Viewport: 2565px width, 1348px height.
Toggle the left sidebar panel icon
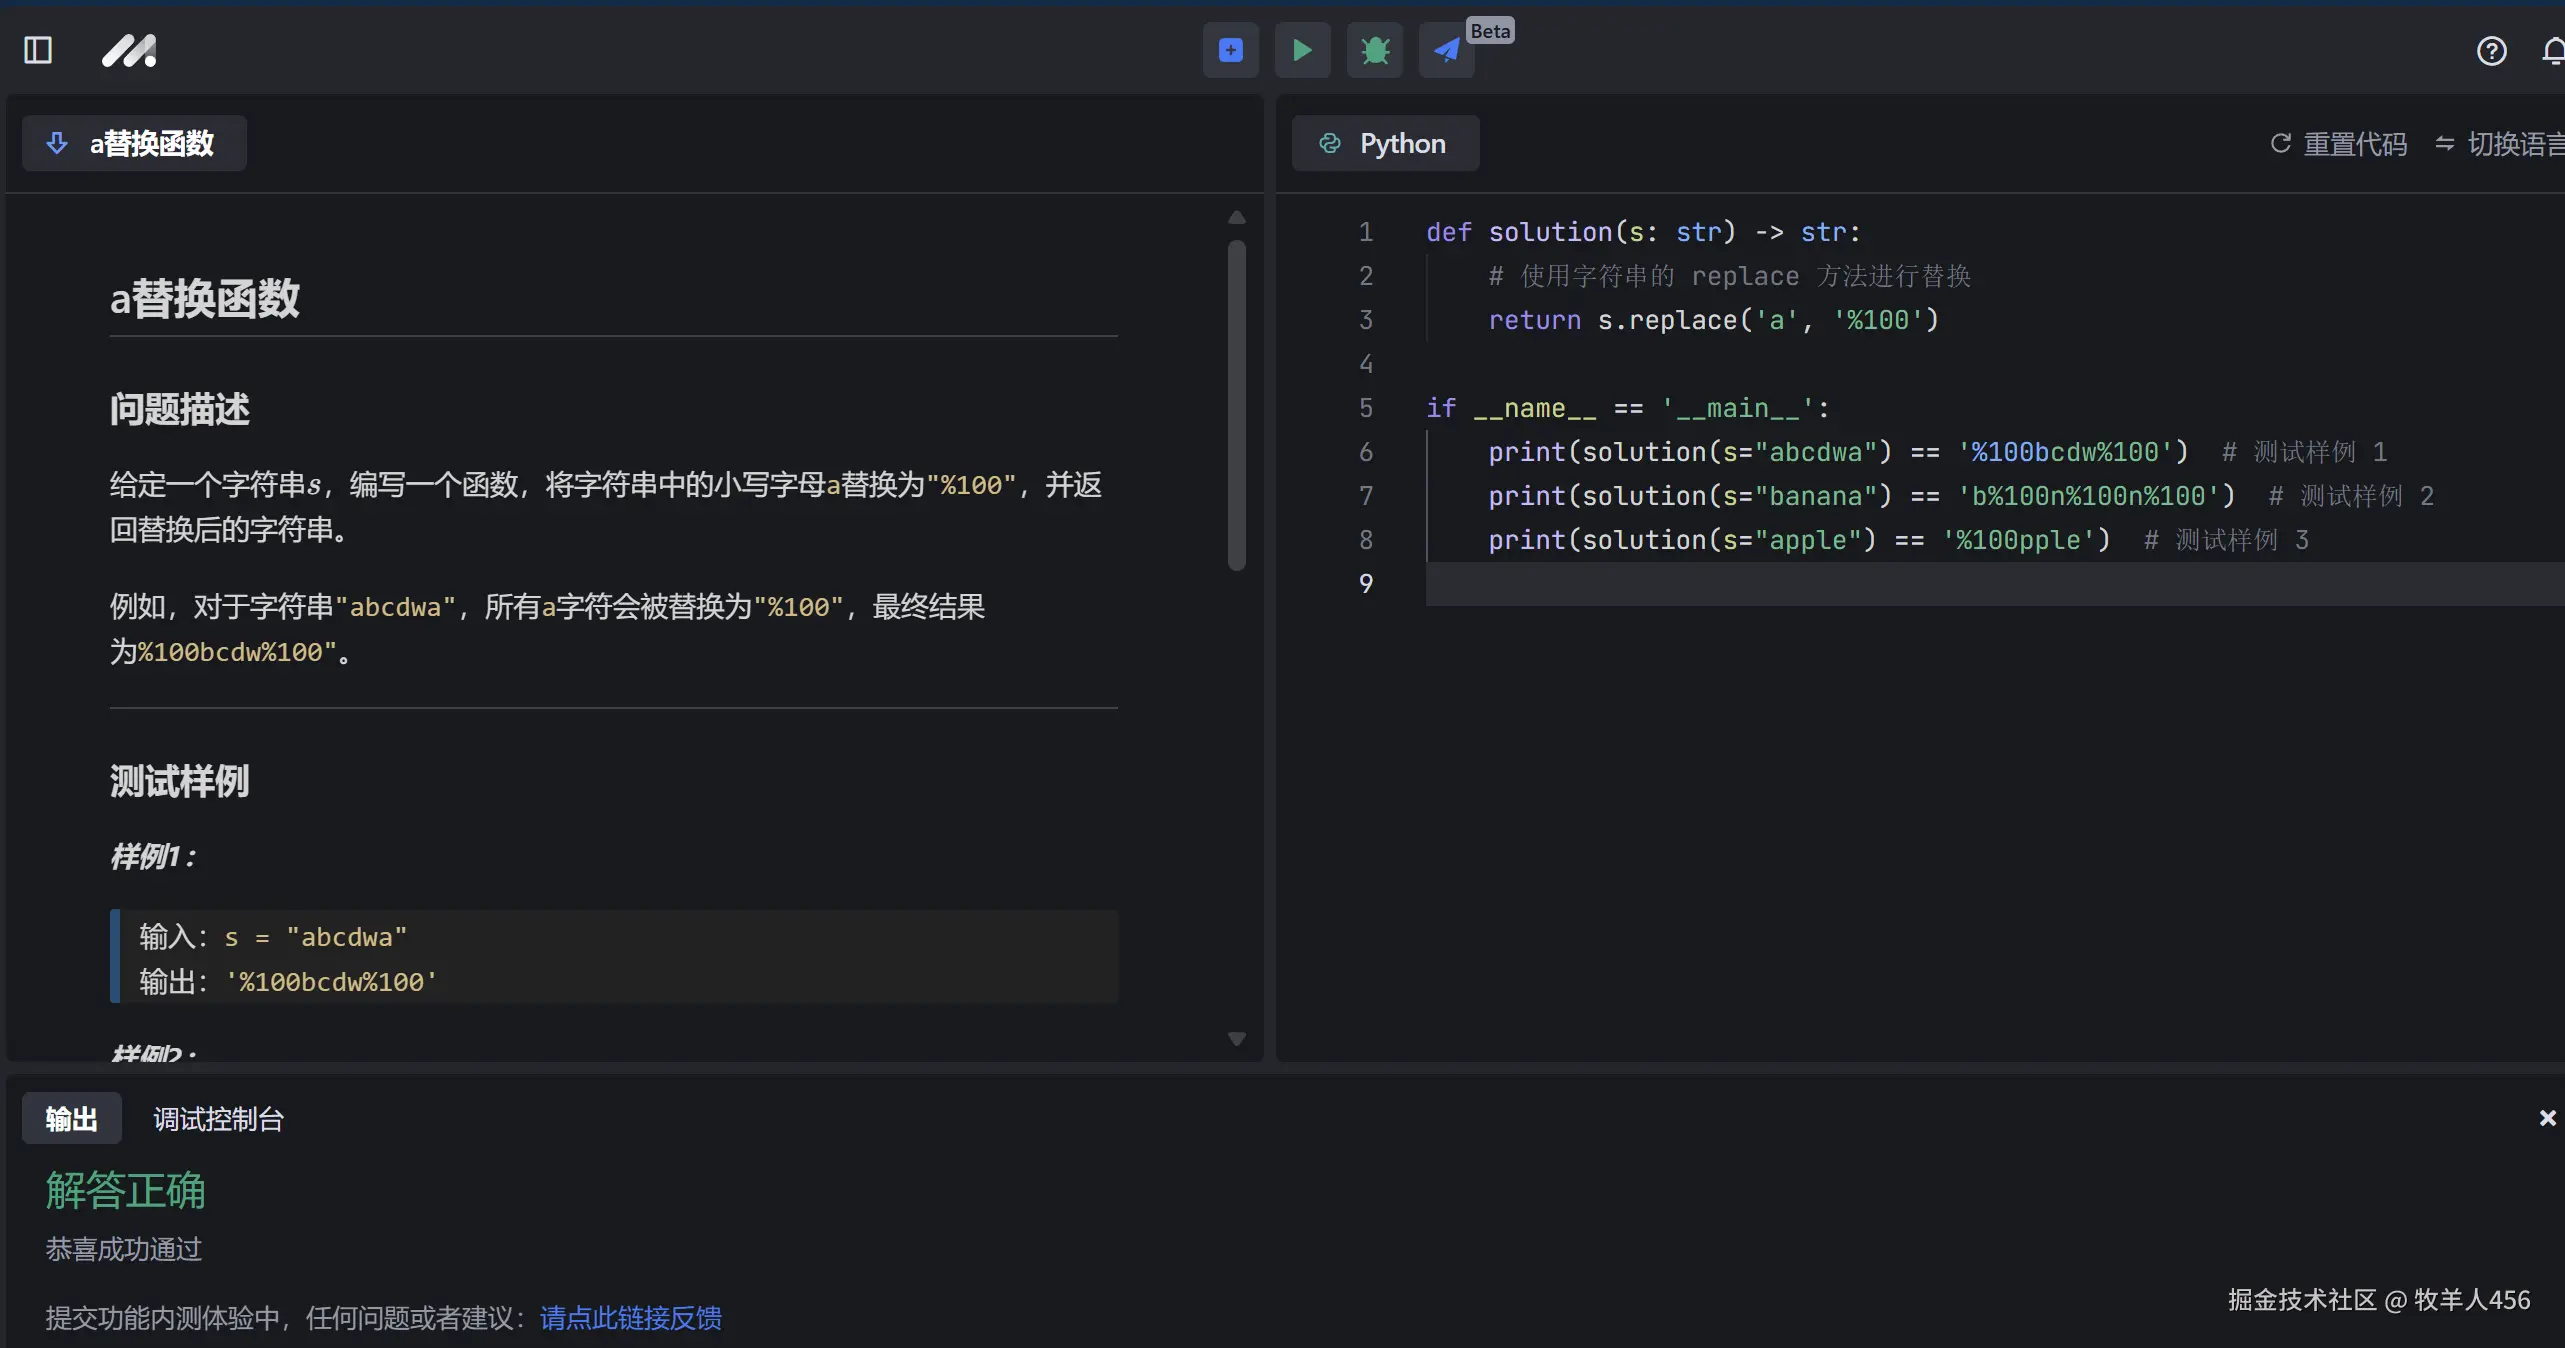37,50
